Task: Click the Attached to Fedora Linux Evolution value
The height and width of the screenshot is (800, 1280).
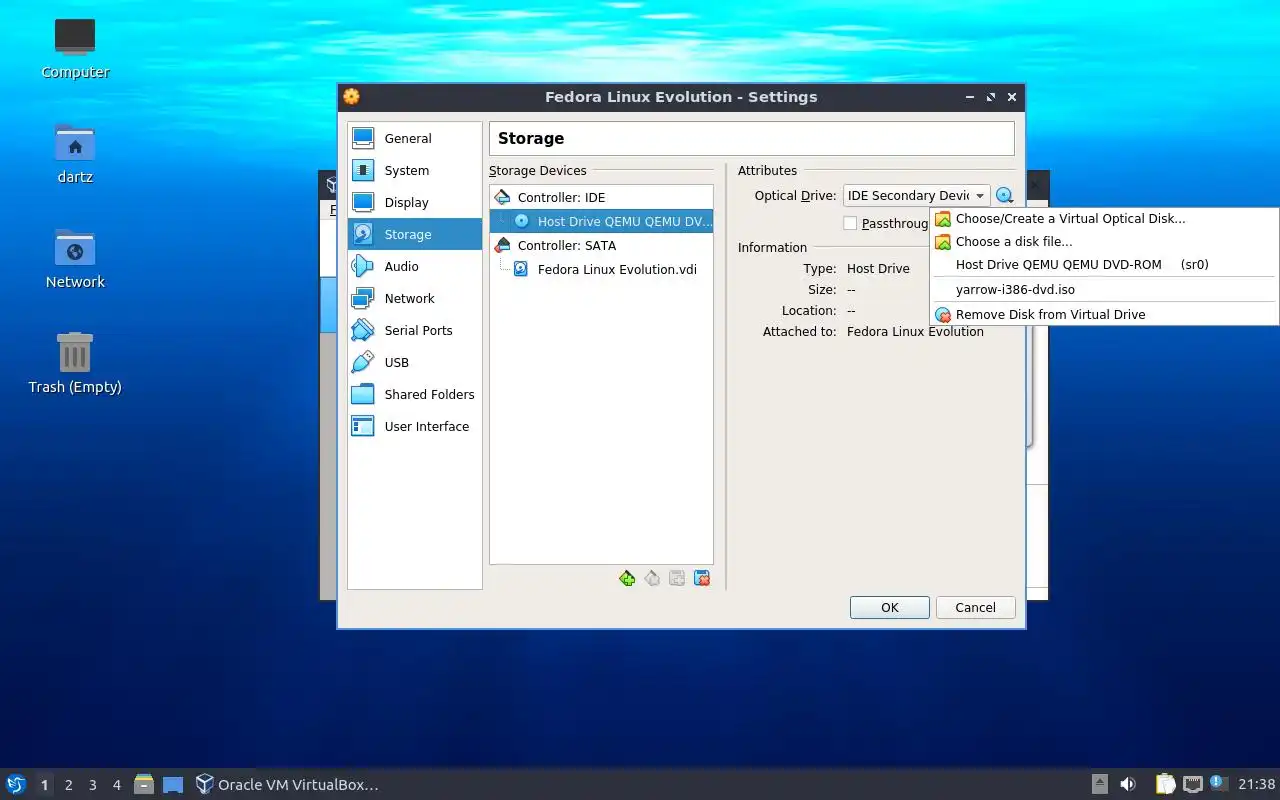Action: click(x=915, y=331)
